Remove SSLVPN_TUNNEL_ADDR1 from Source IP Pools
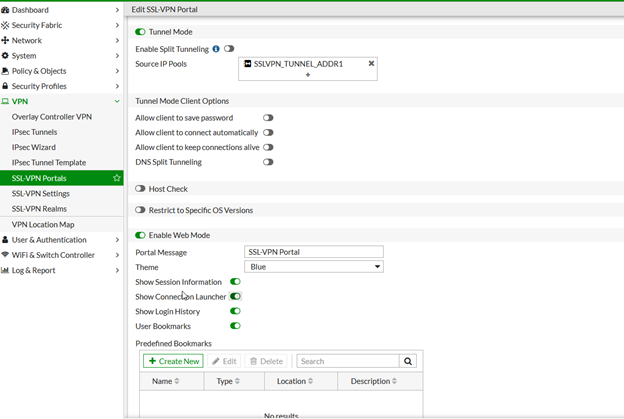The width and height of the screenshot is (624, 419). (x=371, y=63)
